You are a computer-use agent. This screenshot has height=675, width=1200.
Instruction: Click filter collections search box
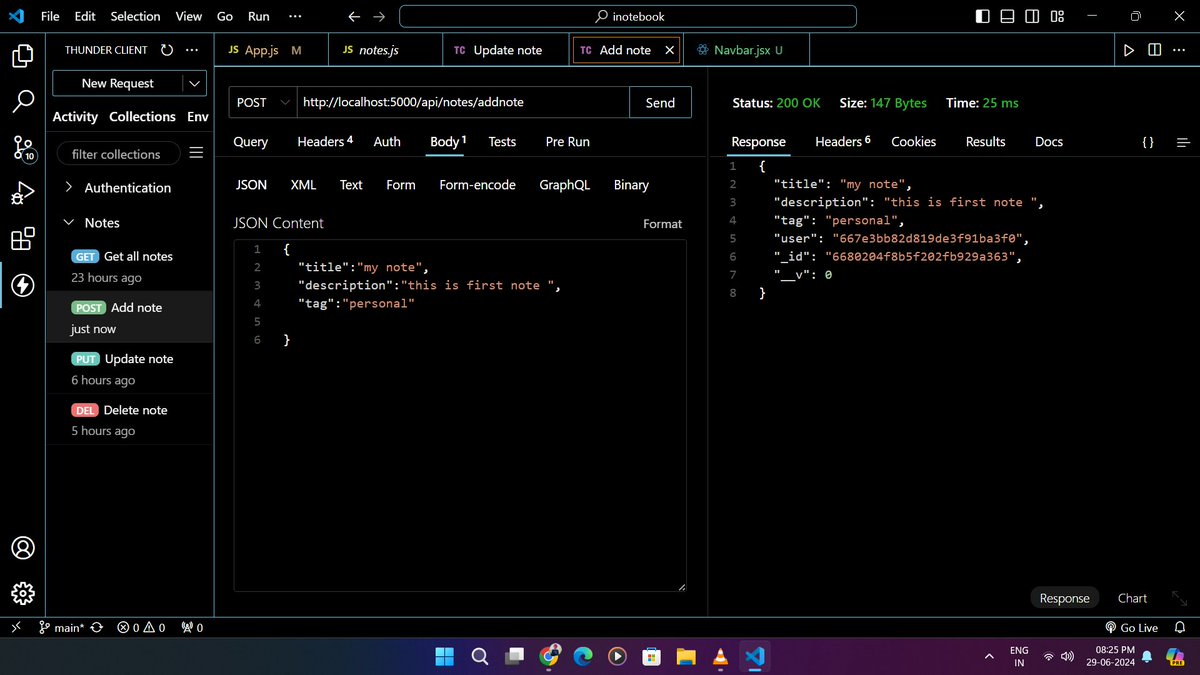[x=116, y=154]
